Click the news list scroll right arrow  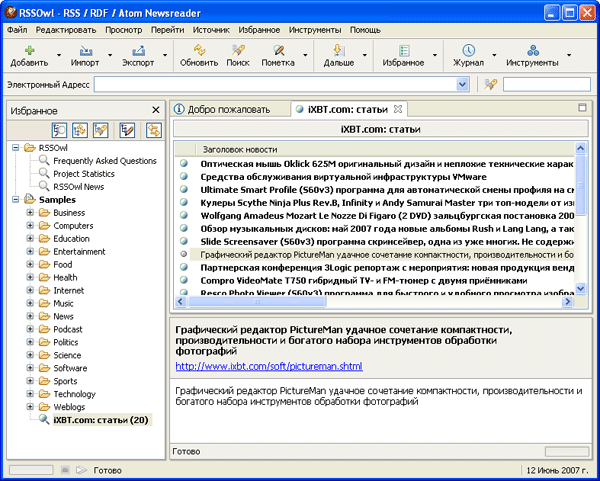[567, 302]
